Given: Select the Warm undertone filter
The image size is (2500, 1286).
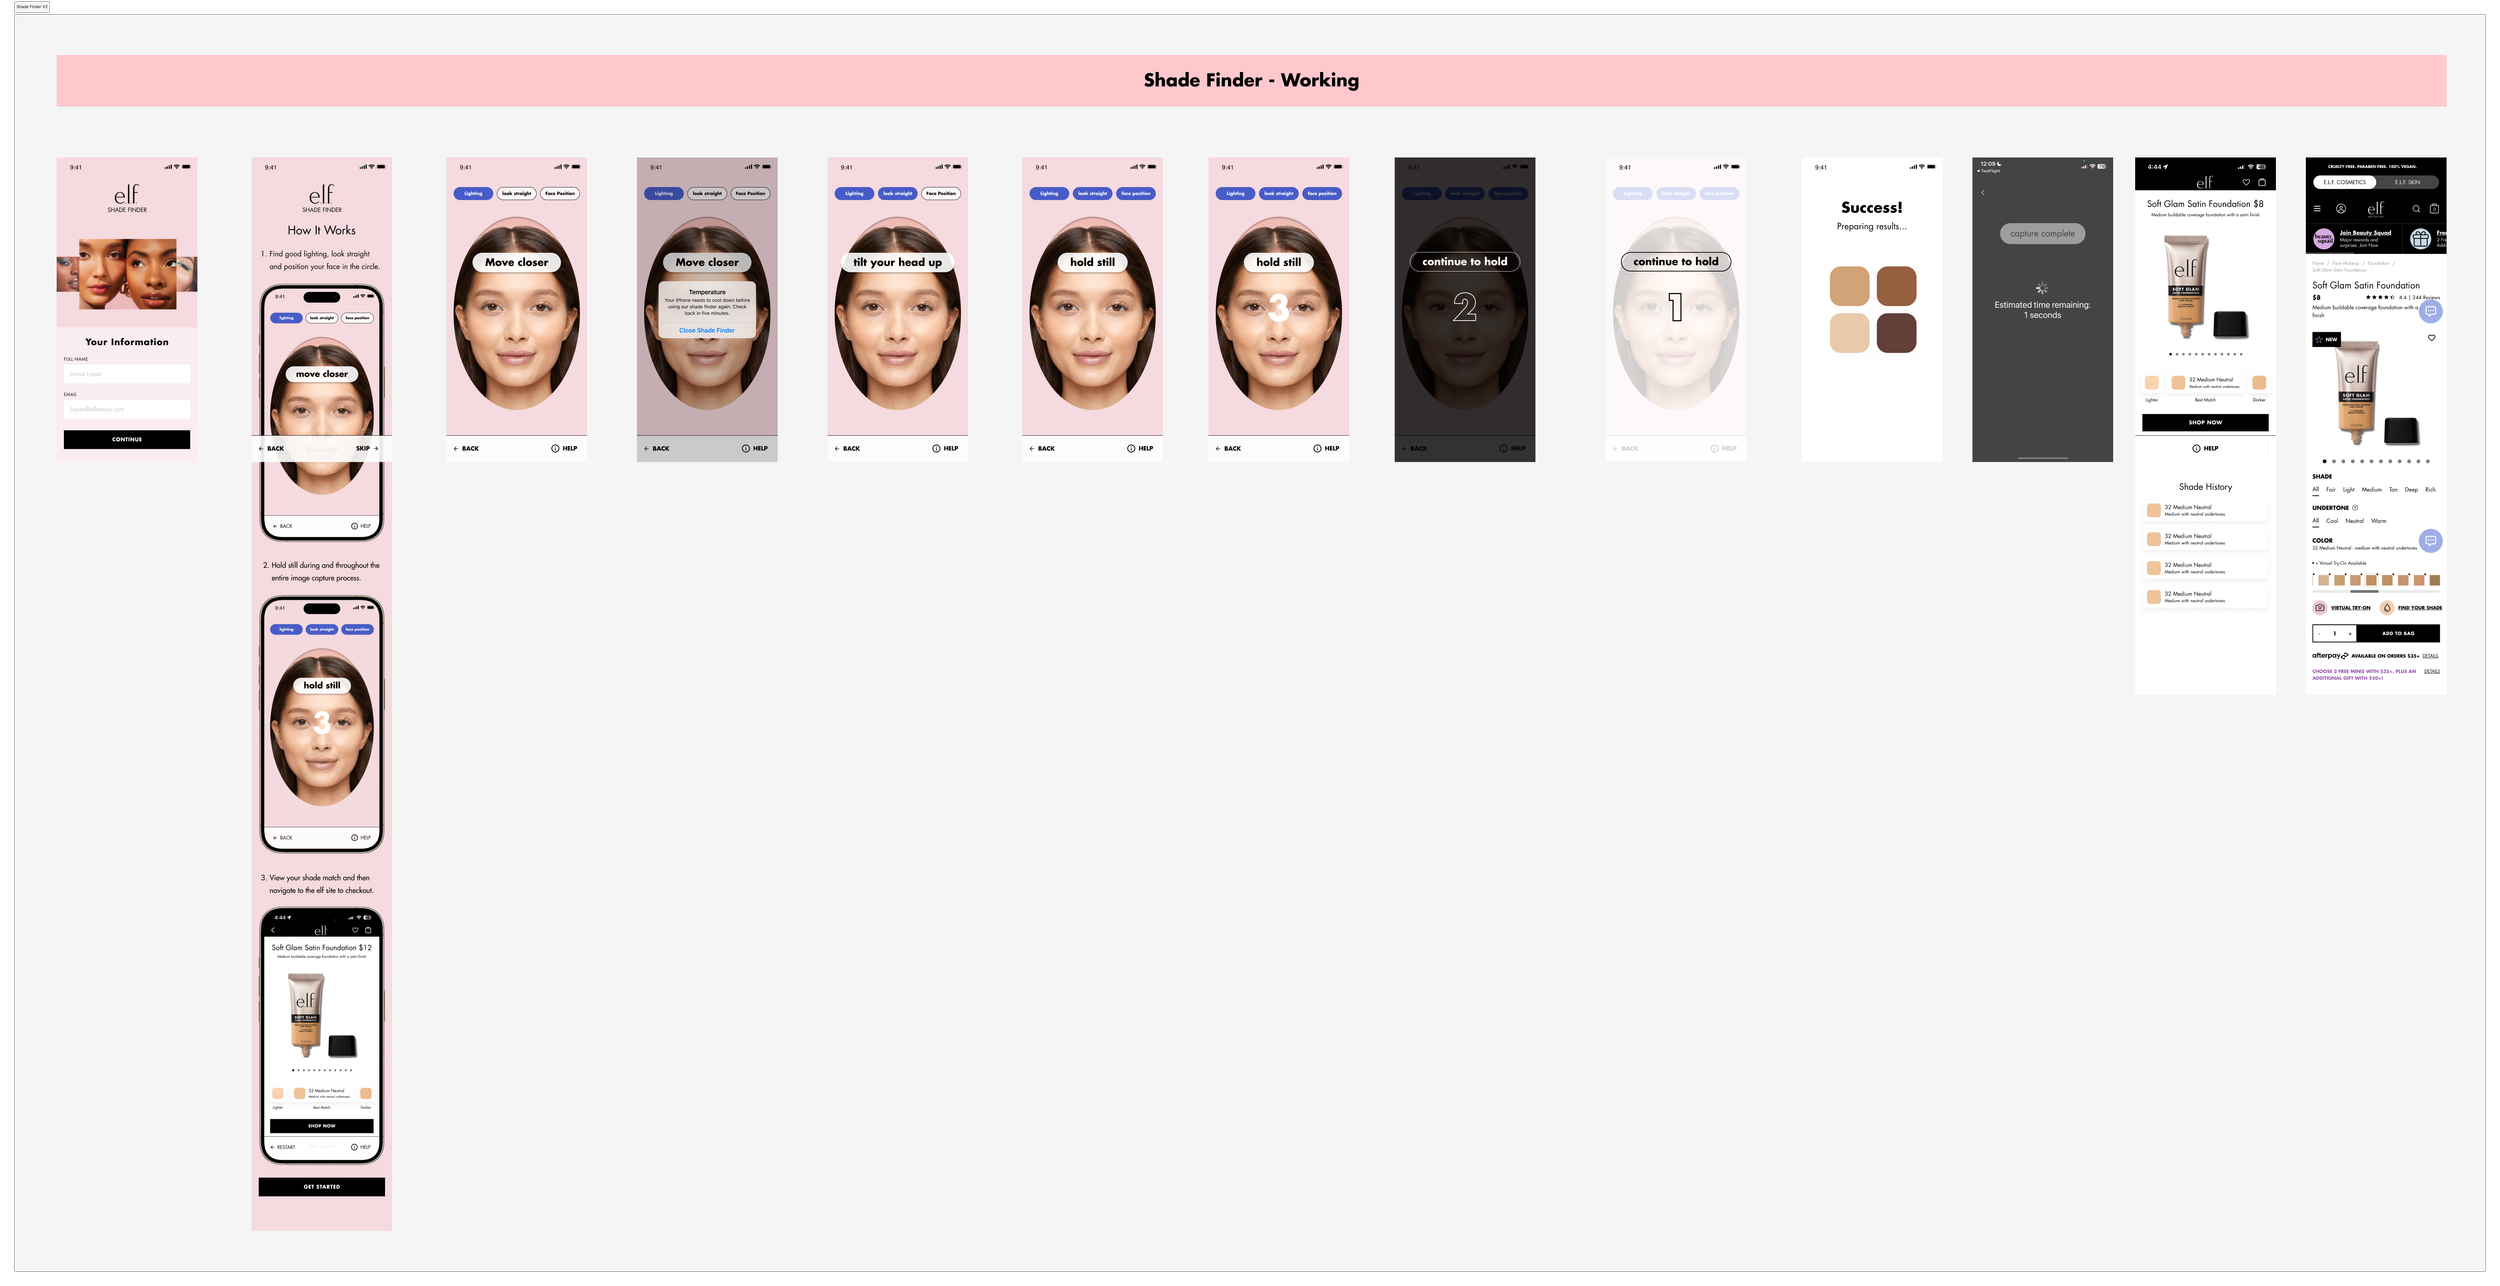Looking at the screenshot, I should pyautogui.click(x=2379, y=521).
